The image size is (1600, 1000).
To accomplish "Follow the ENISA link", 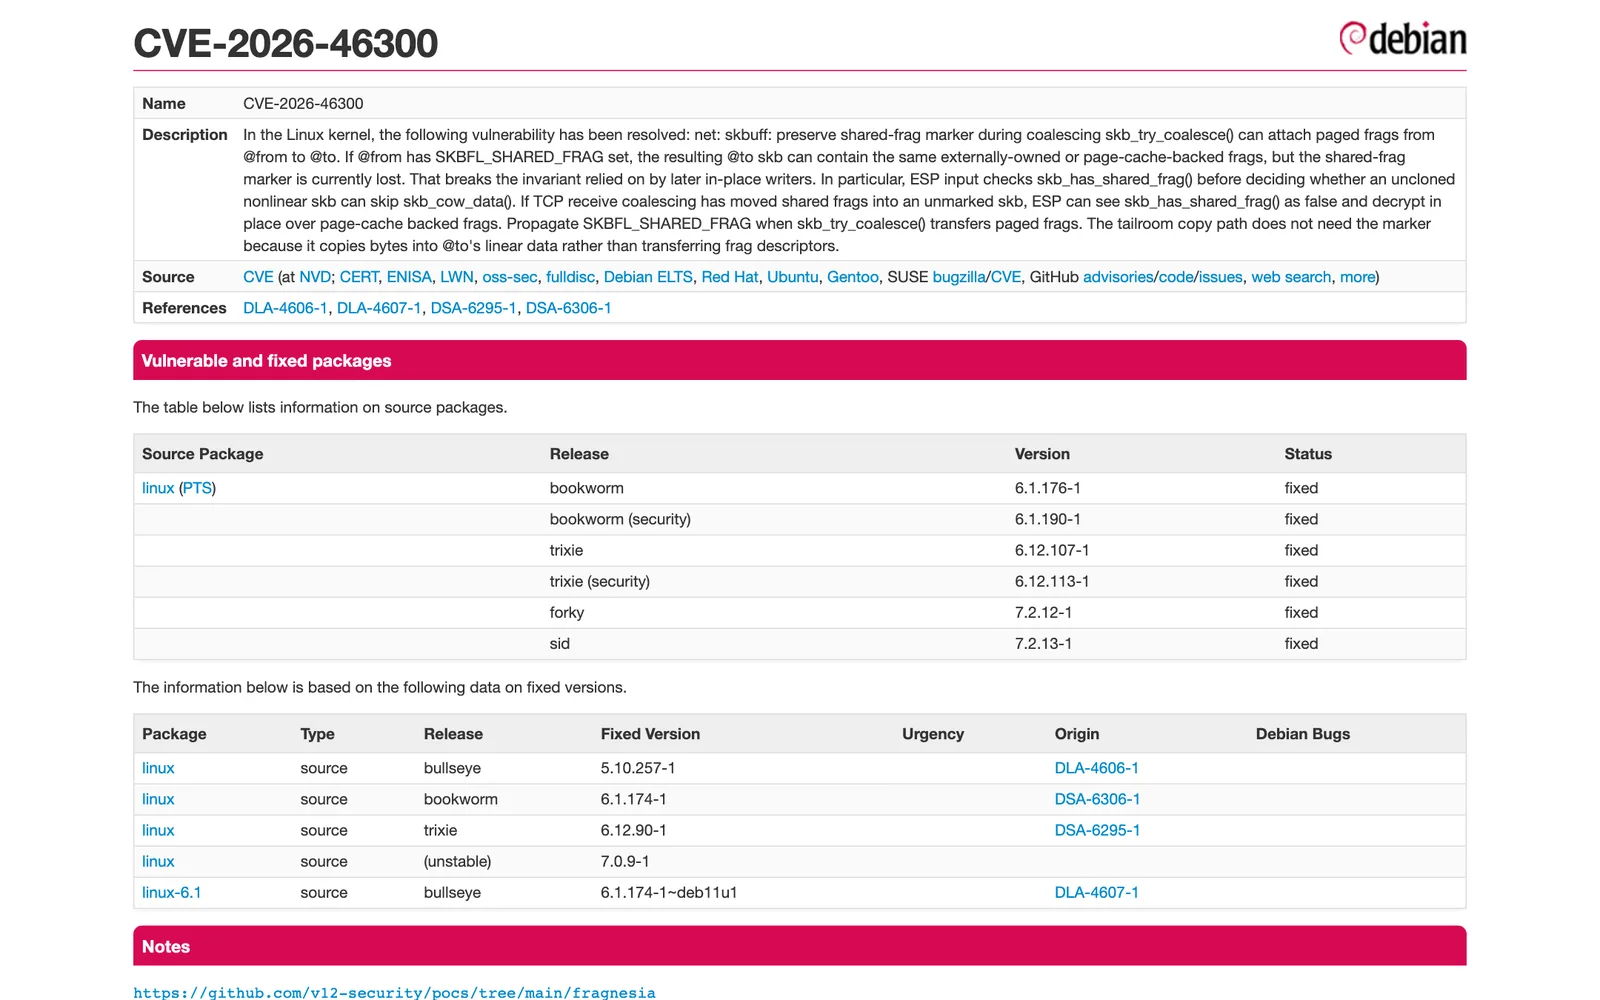I will 409,277.
